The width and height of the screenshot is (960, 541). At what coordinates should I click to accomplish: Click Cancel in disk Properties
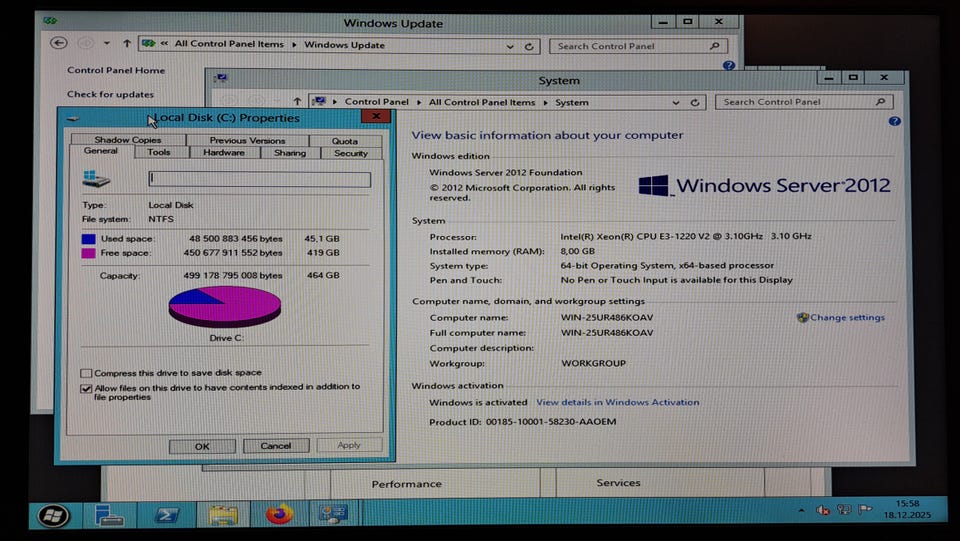[276, 446]
